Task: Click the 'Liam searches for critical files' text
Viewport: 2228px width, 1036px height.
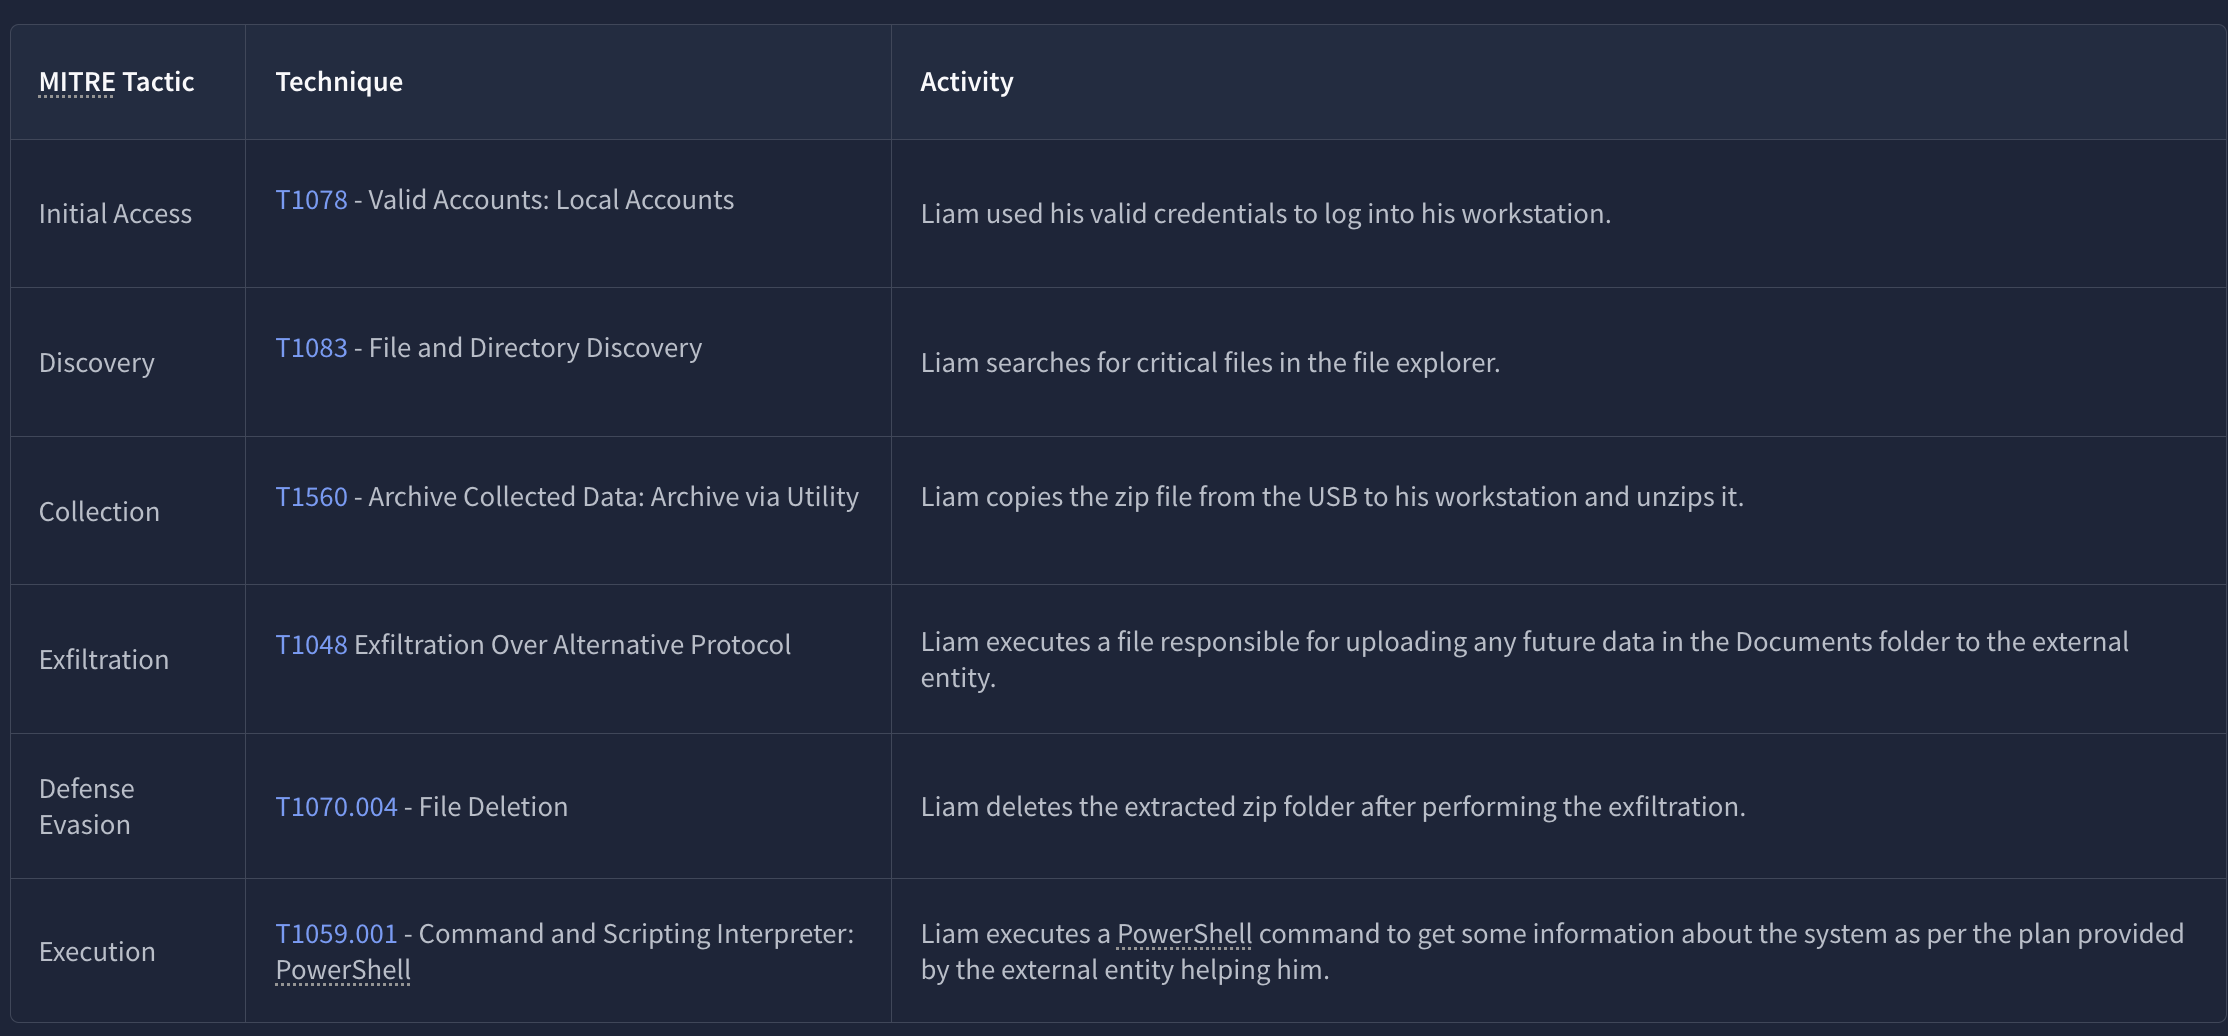Action: click(x=1210, y=363)
